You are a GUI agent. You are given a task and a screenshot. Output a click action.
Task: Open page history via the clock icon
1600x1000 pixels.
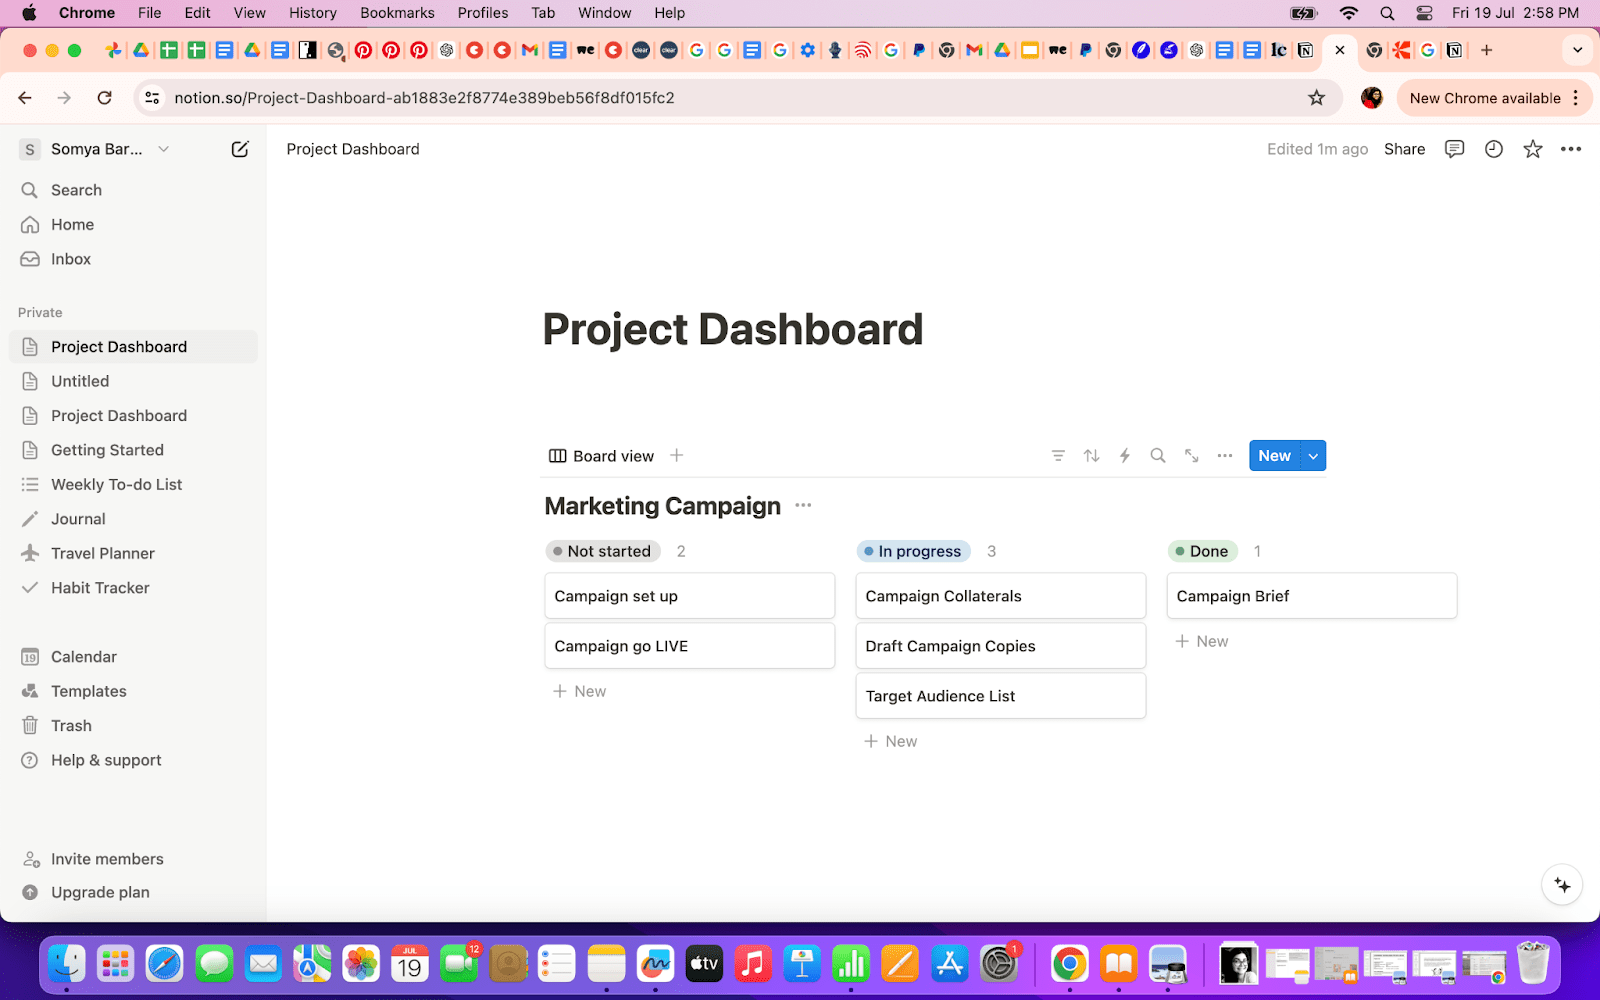[x=1493, y=148]
